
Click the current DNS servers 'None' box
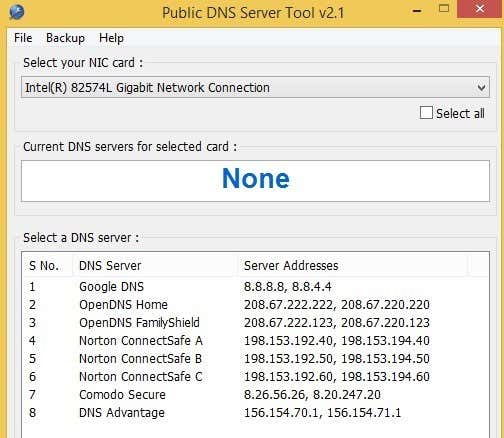click(255, 181)
